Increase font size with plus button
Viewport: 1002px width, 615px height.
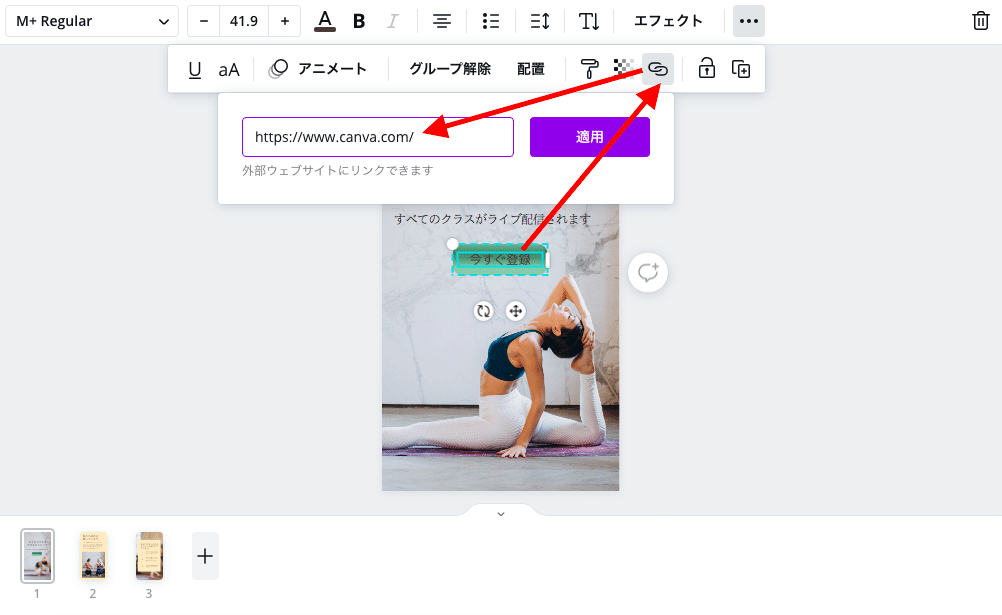tap(285, 21)
